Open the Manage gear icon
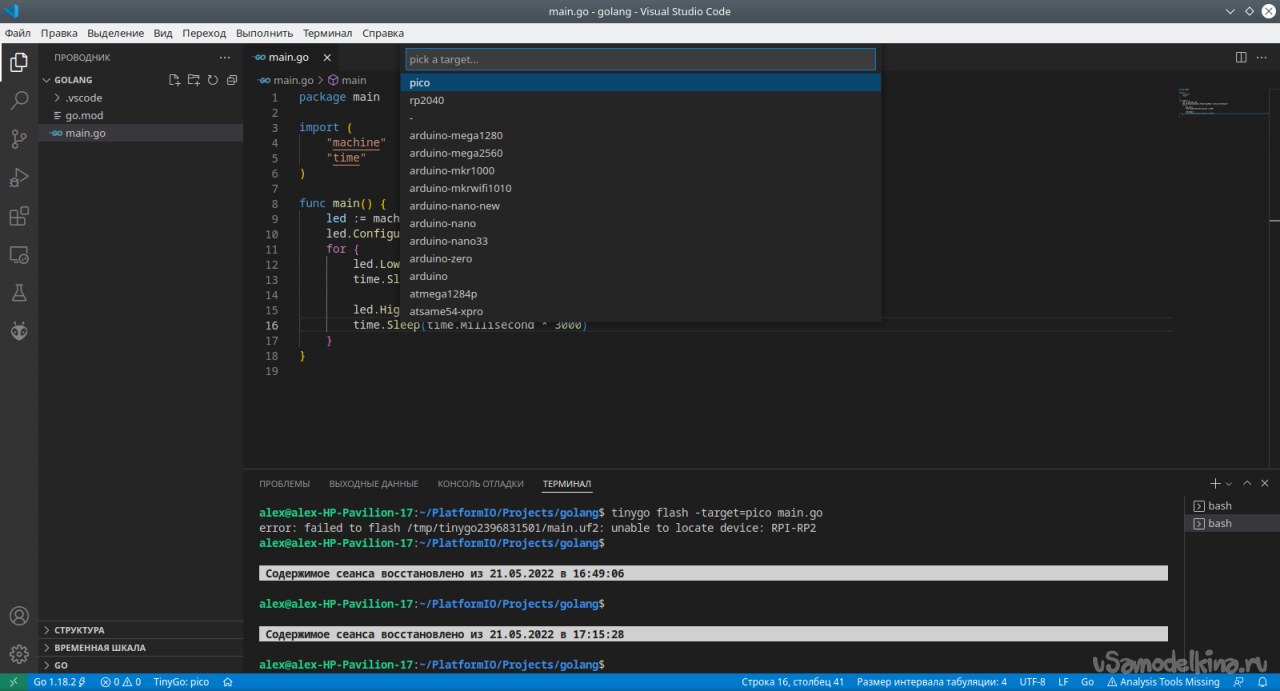 point(19,654)
